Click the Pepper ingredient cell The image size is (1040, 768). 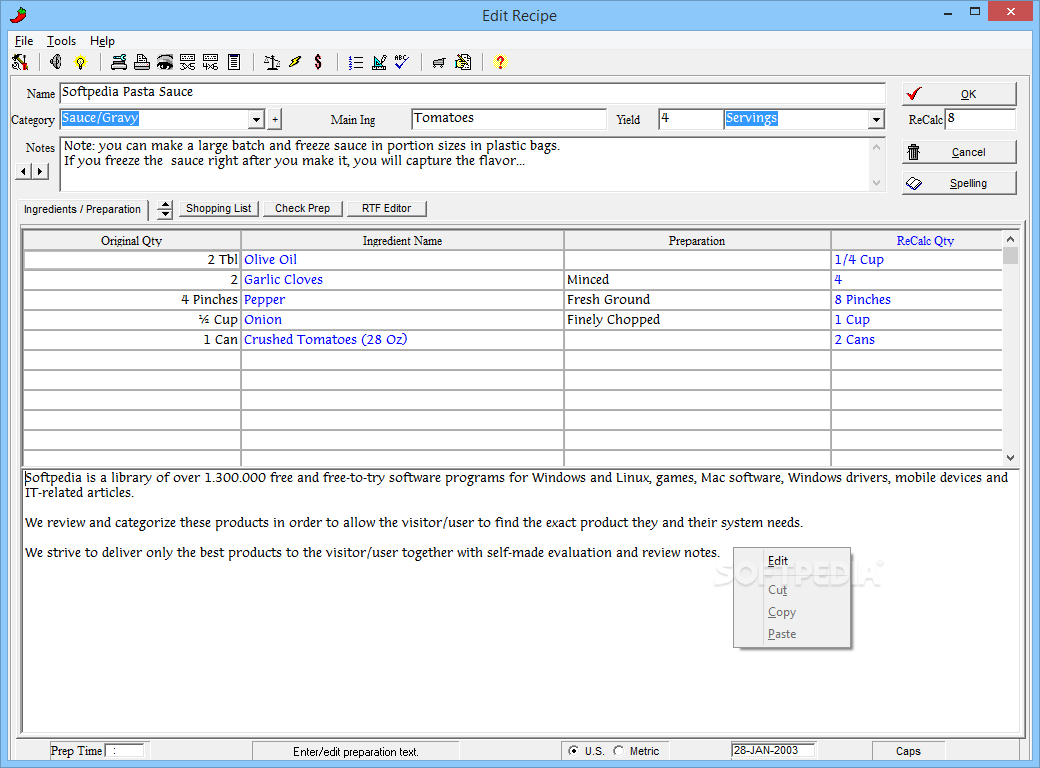[x=402, y=300]
